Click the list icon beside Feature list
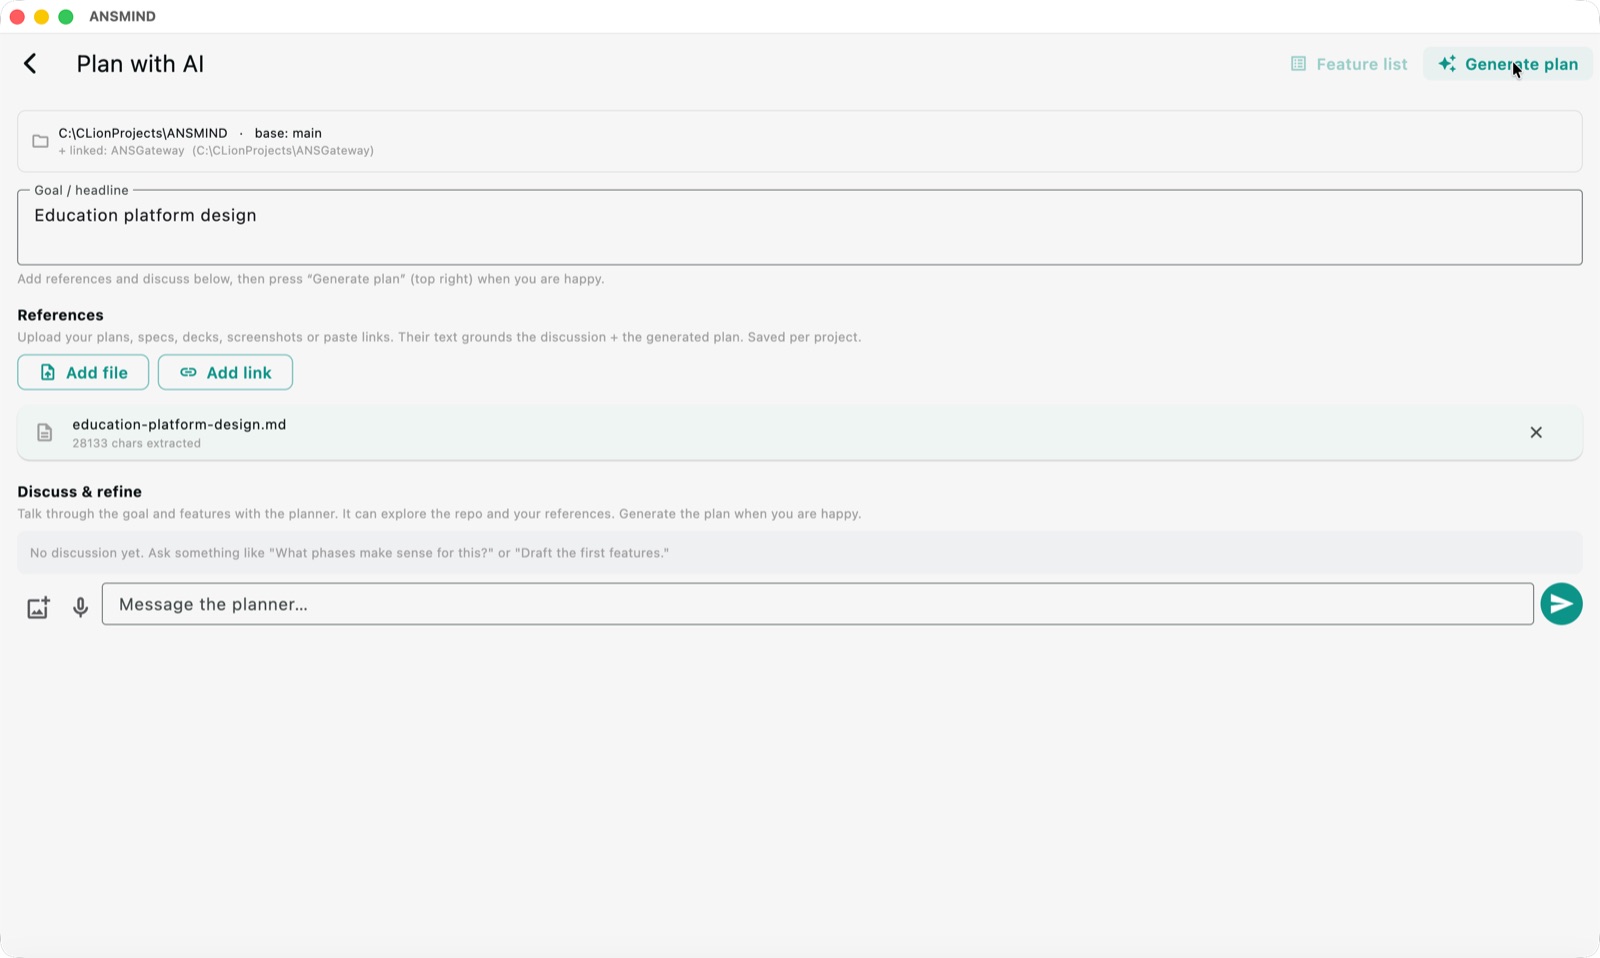 click(x=1298, y=64)
